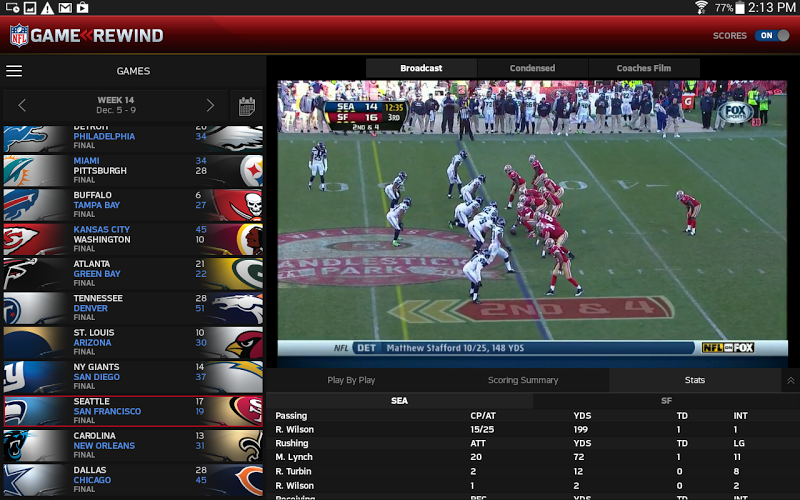The height and width of the screenshot is (500, 800).
Task: Click the R. Turbin rushing row
Action: click(533, 471)
